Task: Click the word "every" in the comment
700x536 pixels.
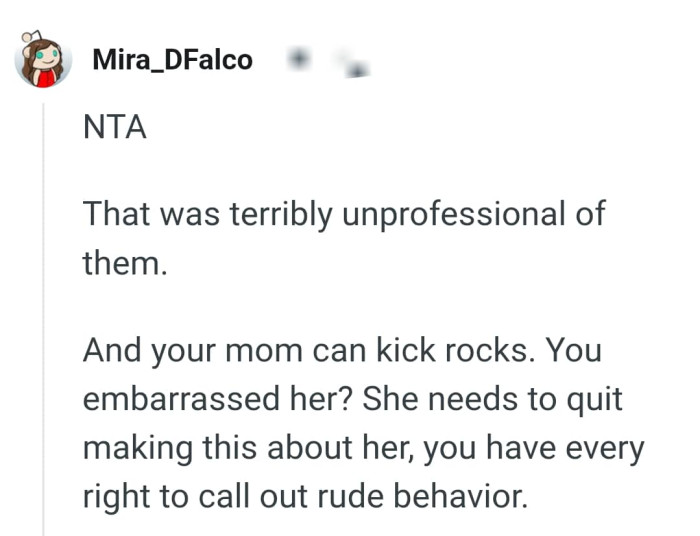Action: tap(603, 446)
